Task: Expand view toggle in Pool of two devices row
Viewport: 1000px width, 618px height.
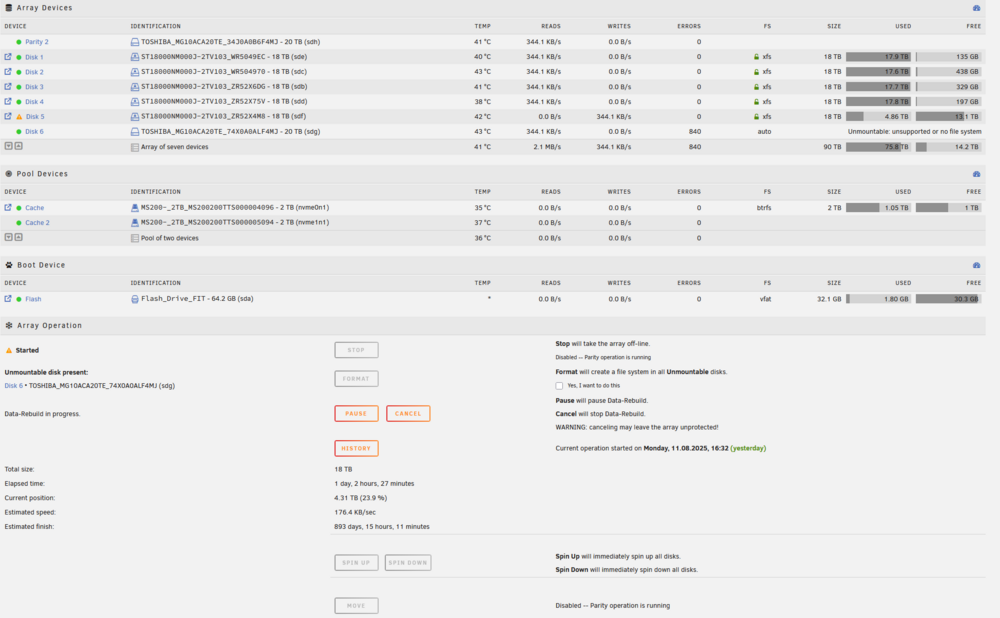Action: pos(18,237)
